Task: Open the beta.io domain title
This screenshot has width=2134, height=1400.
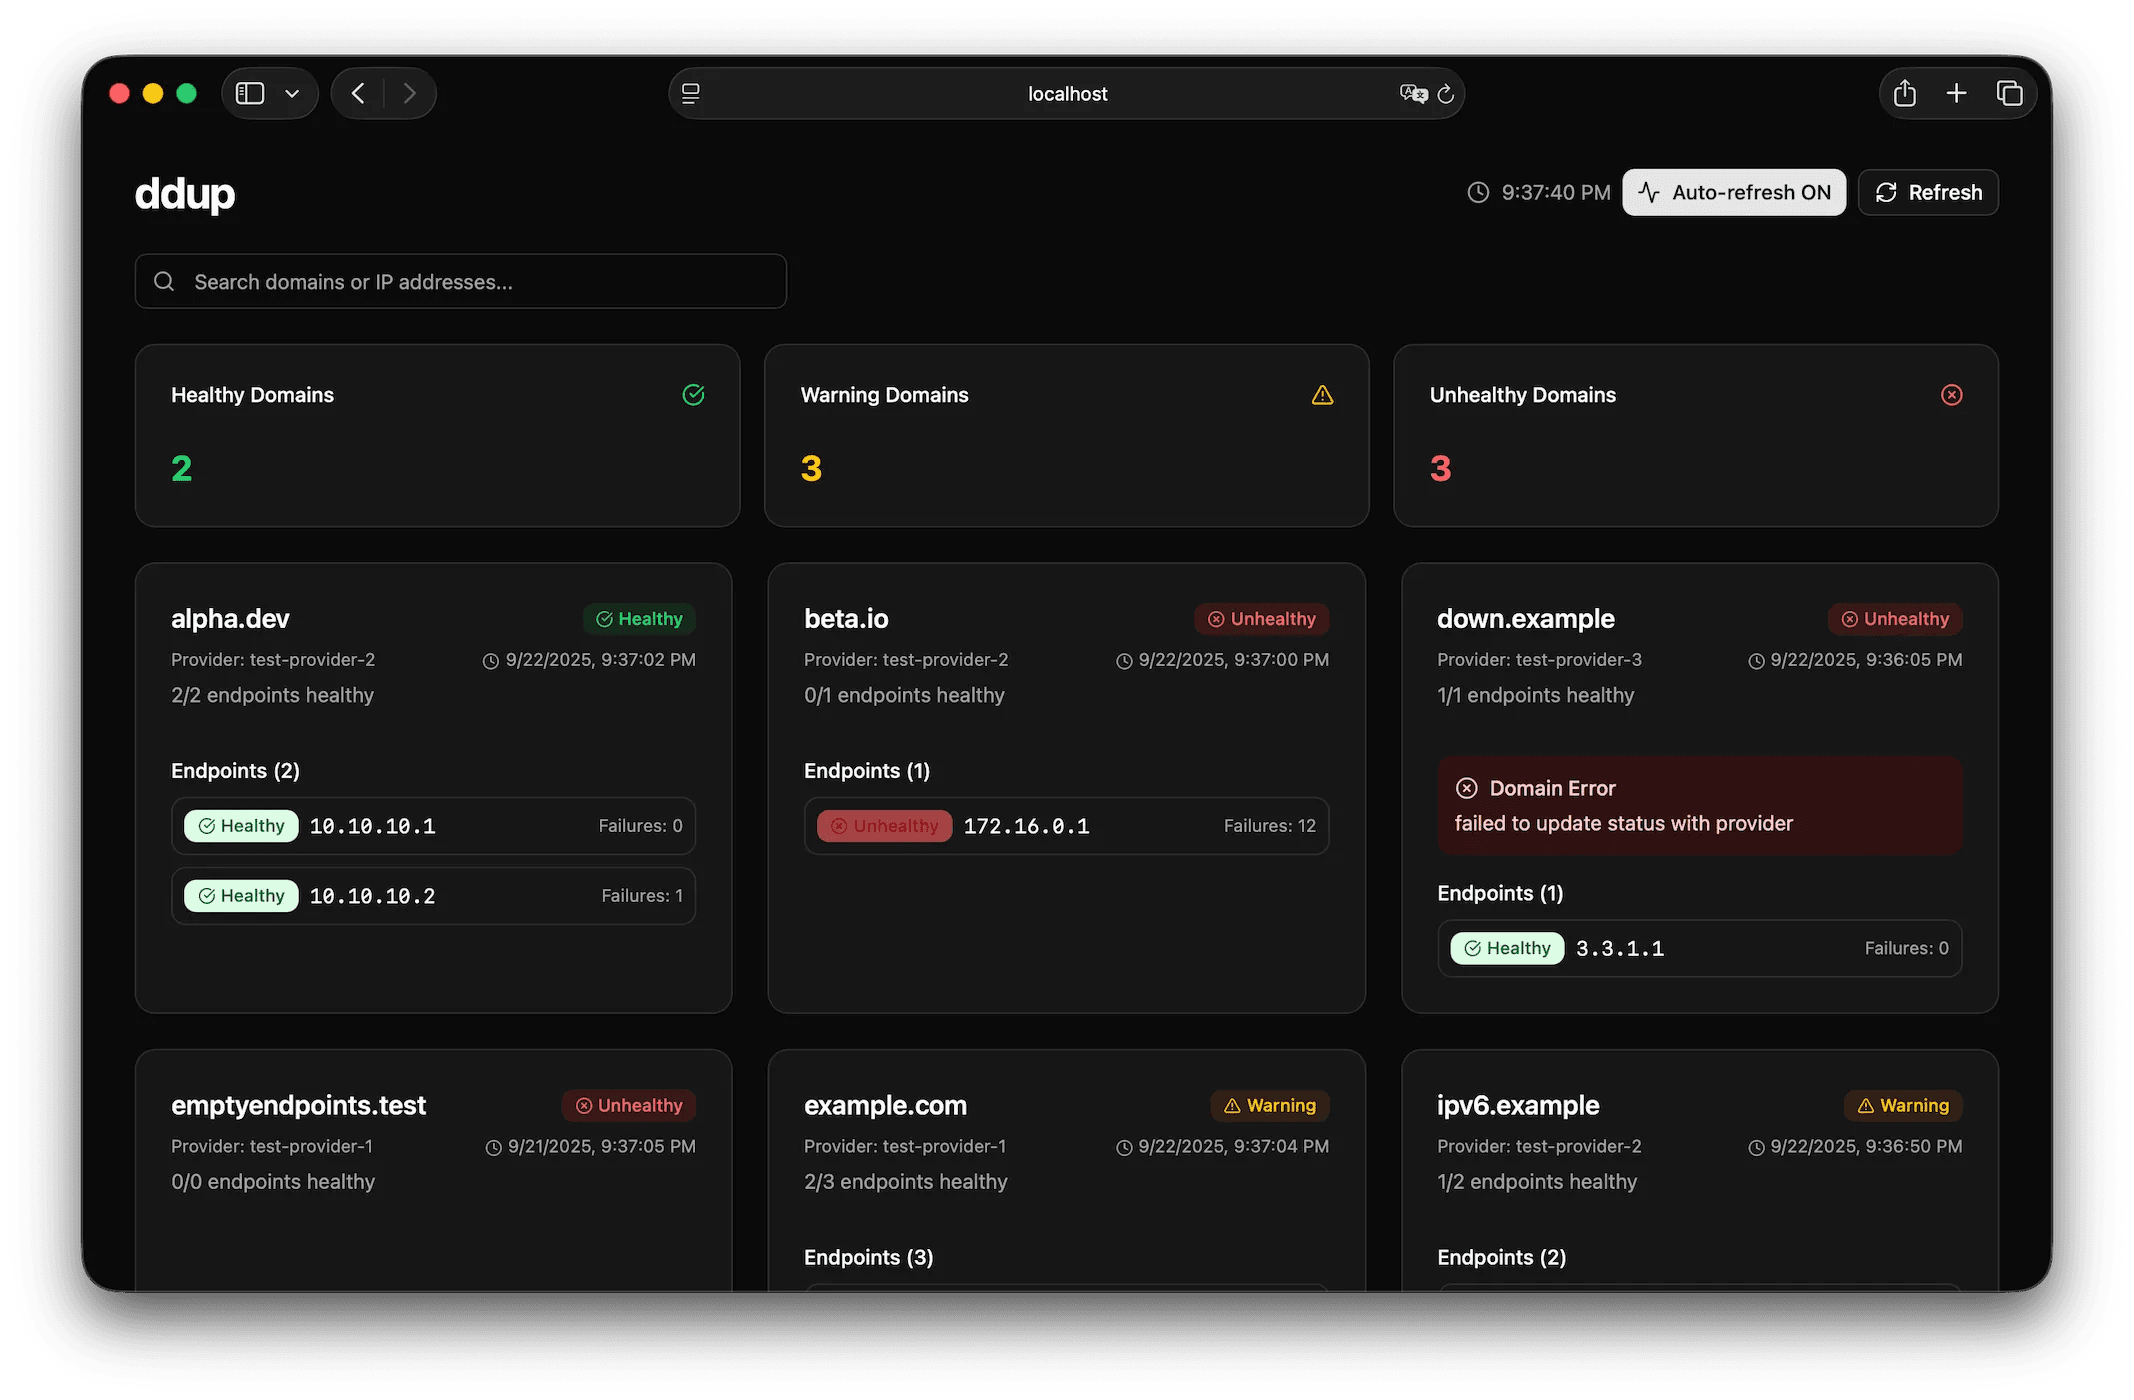Action: pyautogui.click(x=846, y=618)
